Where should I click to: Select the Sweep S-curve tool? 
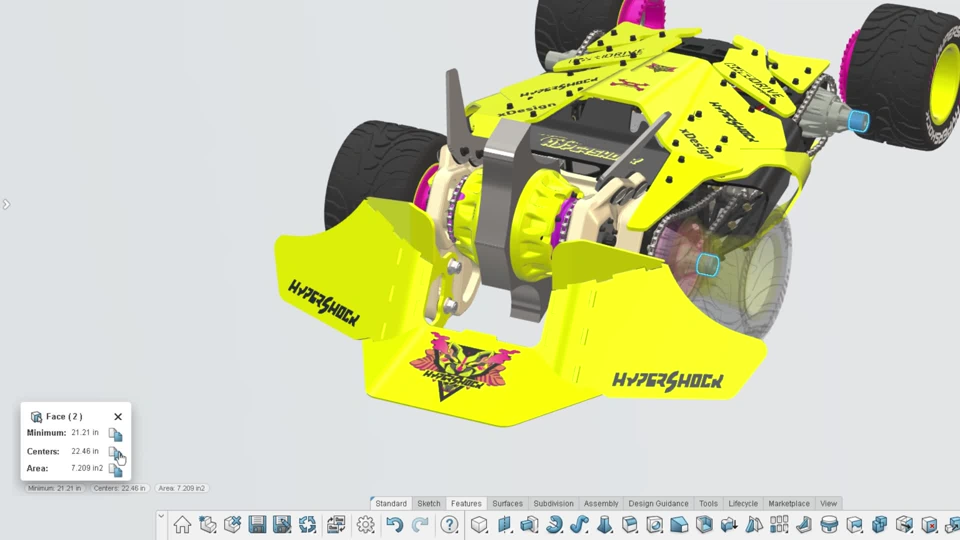point(579,525)
